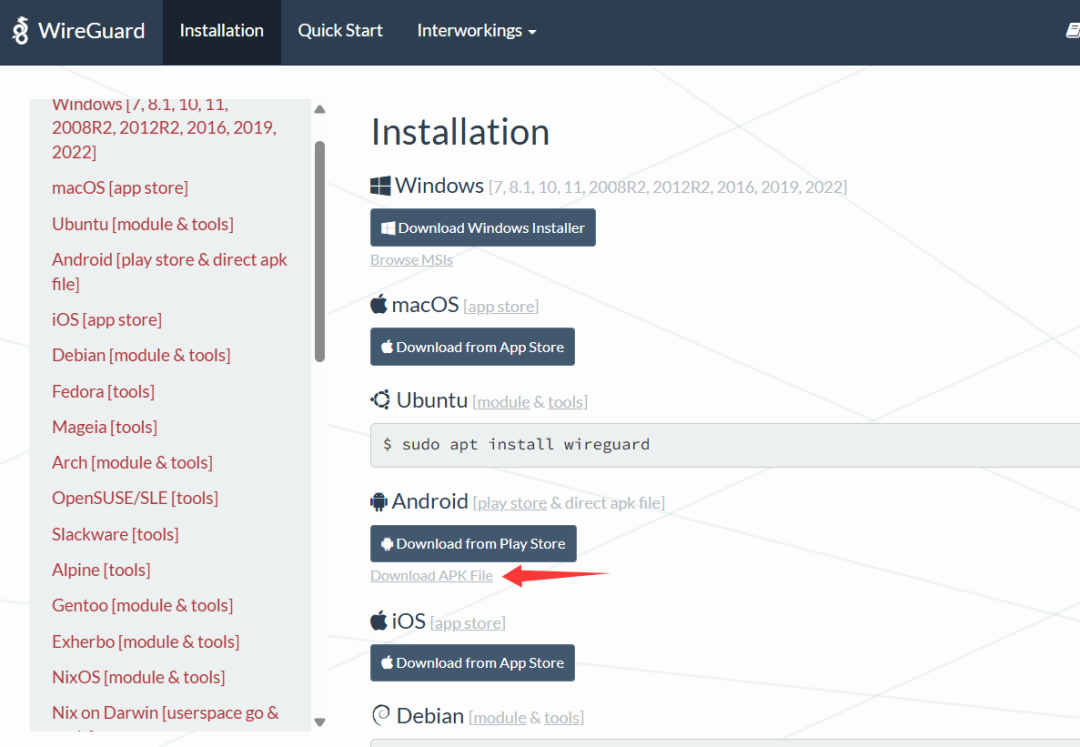Click the Apple icon beside iOS heading
Screen dimensions: 1080x747
click(x=379, y=621)
